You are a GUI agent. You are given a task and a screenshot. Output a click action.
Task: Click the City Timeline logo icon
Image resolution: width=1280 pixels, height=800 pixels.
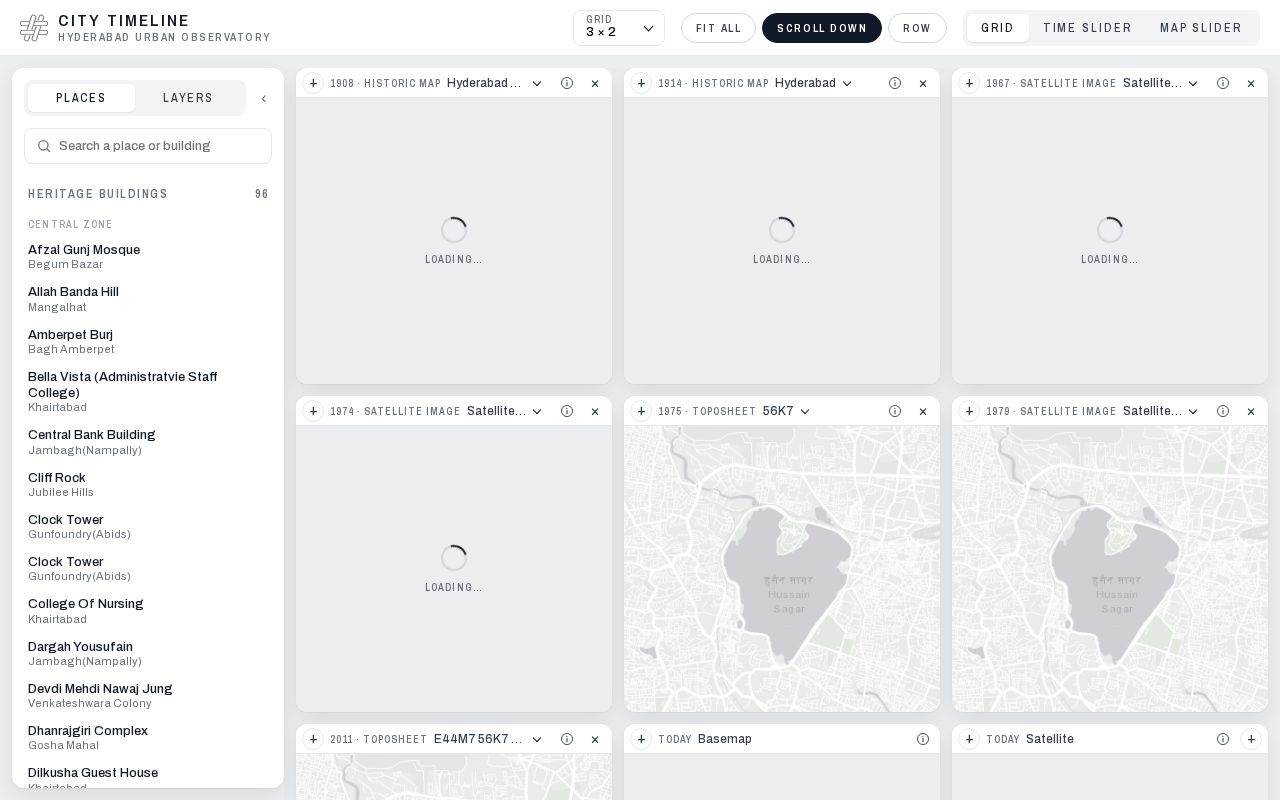(34, 28)
